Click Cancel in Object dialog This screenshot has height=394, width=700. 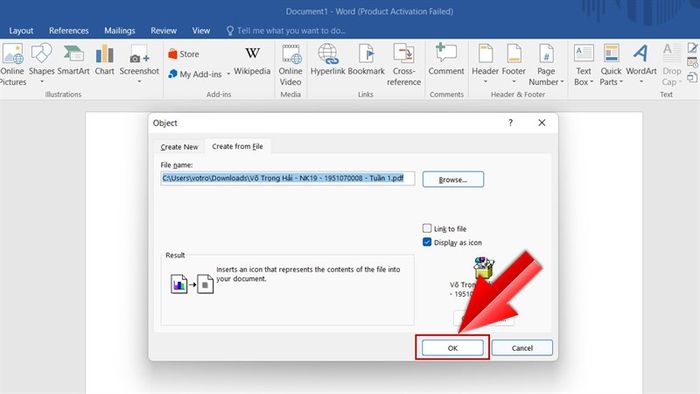522,348
